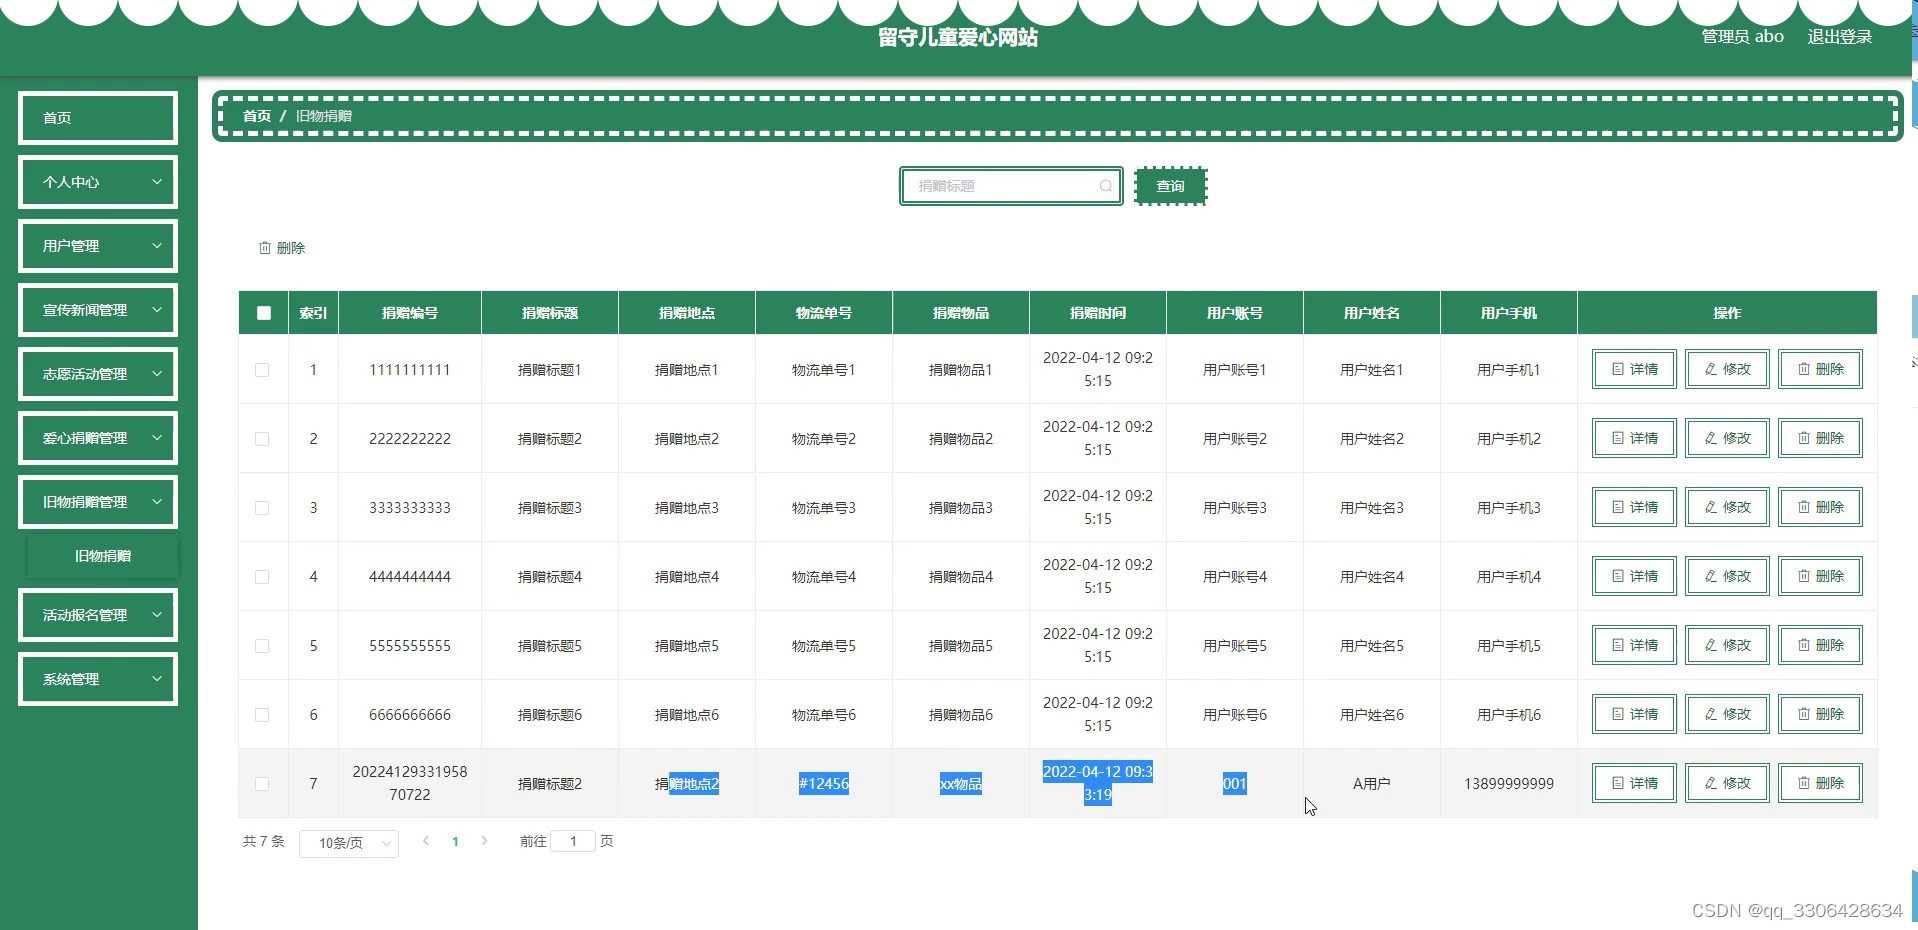Click the 查询 search button
This screenshot has width=1918, height=930.
tap(1171, 186)
